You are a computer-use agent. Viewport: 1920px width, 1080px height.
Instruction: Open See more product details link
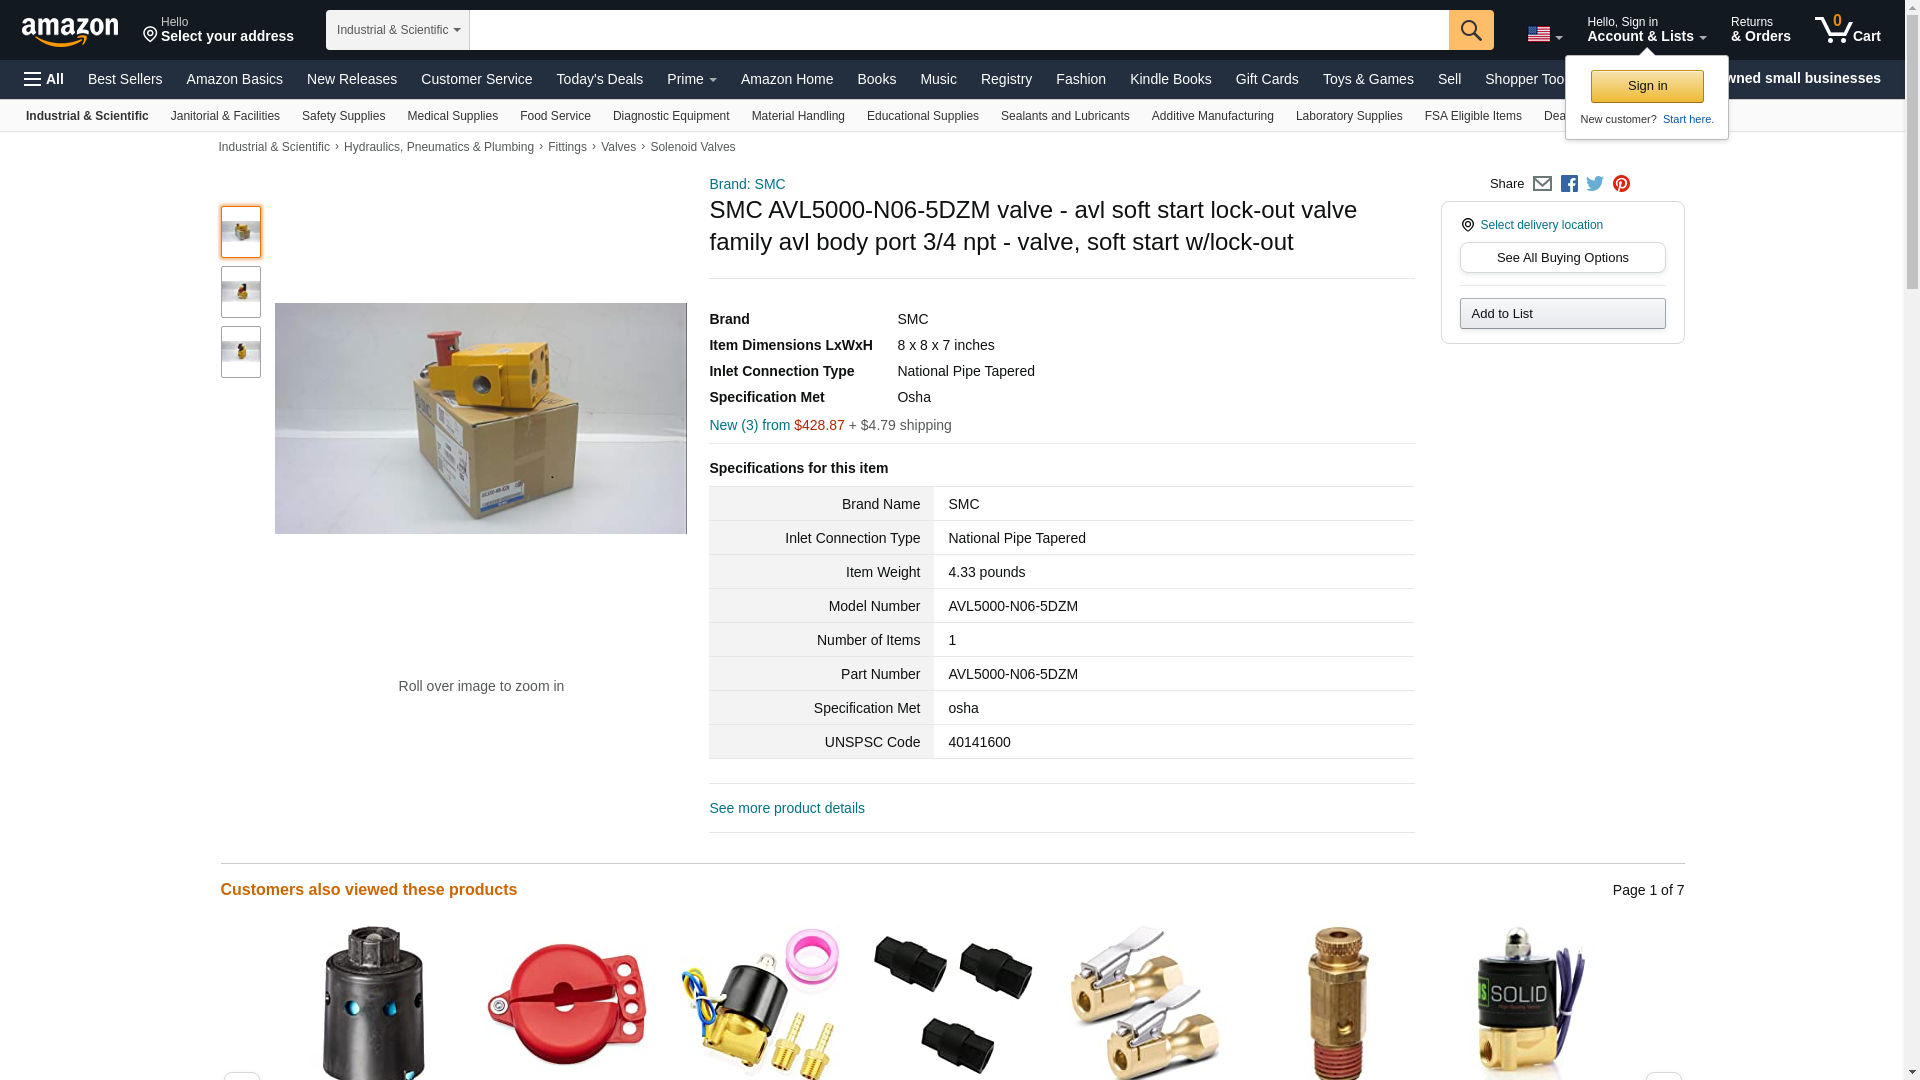point(787,808)
